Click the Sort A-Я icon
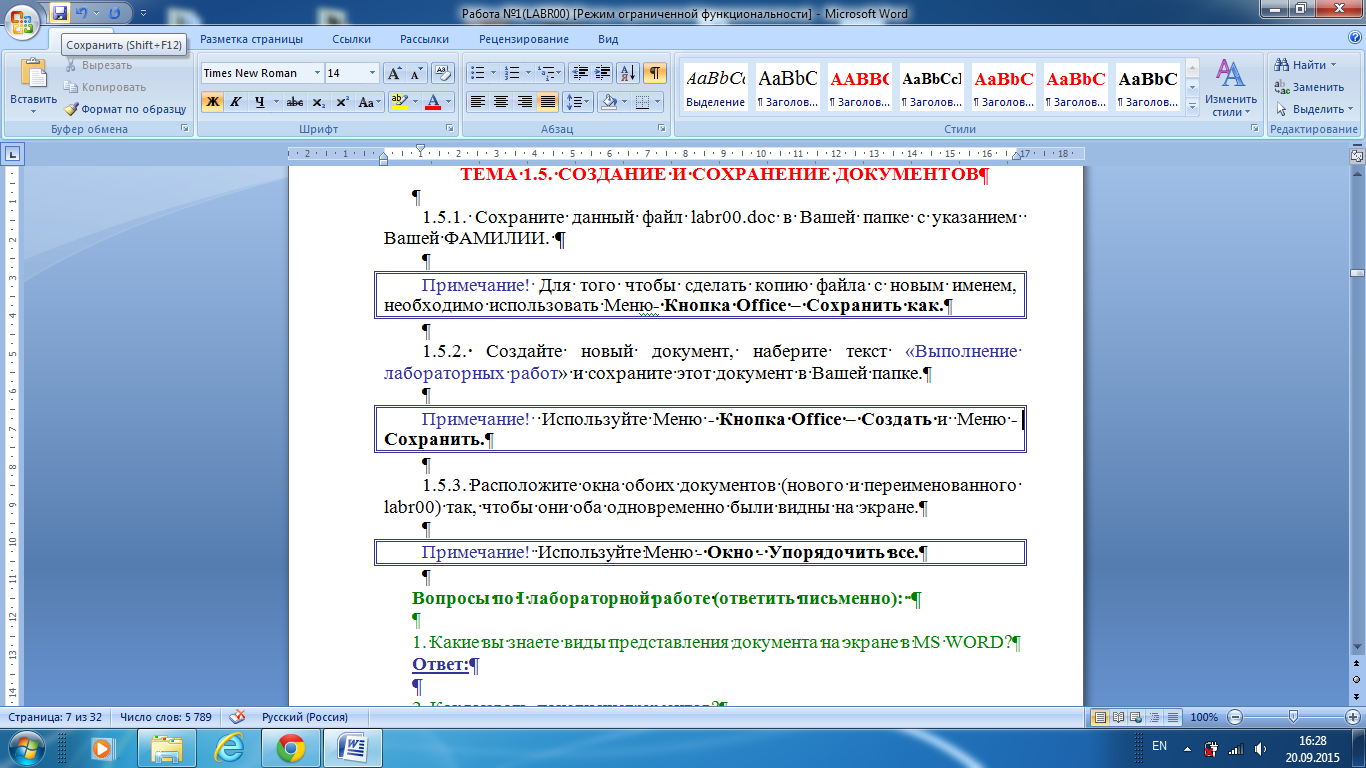 pyautogui.click(x=629, y=73)
